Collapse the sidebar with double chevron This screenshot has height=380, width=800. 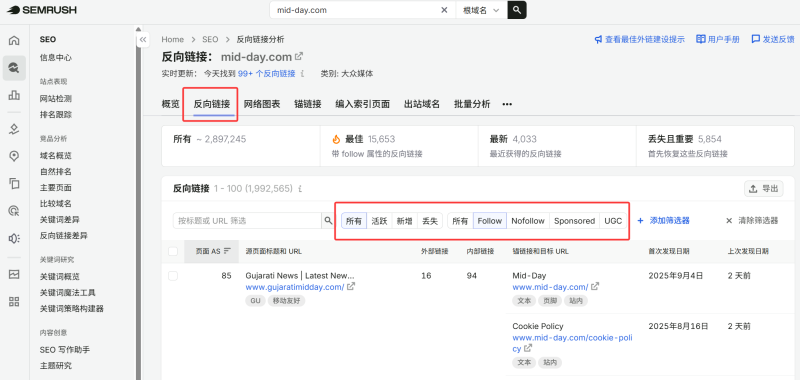pyautogui.click(x=143, y=39)
